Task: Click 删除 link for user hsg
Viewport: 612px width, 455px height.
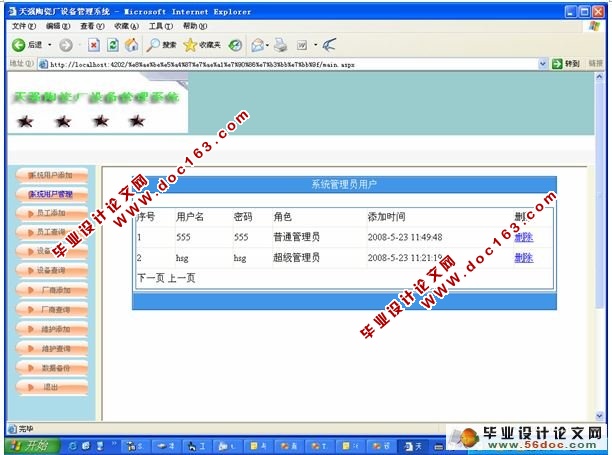Action: tap(523, 258)
